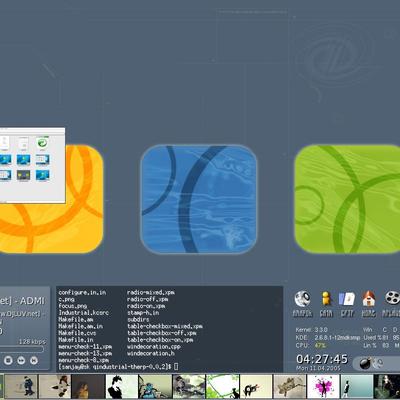Click menu-check-11.xpm in the terminal
400x400 pixels.
tap(85, 347)
